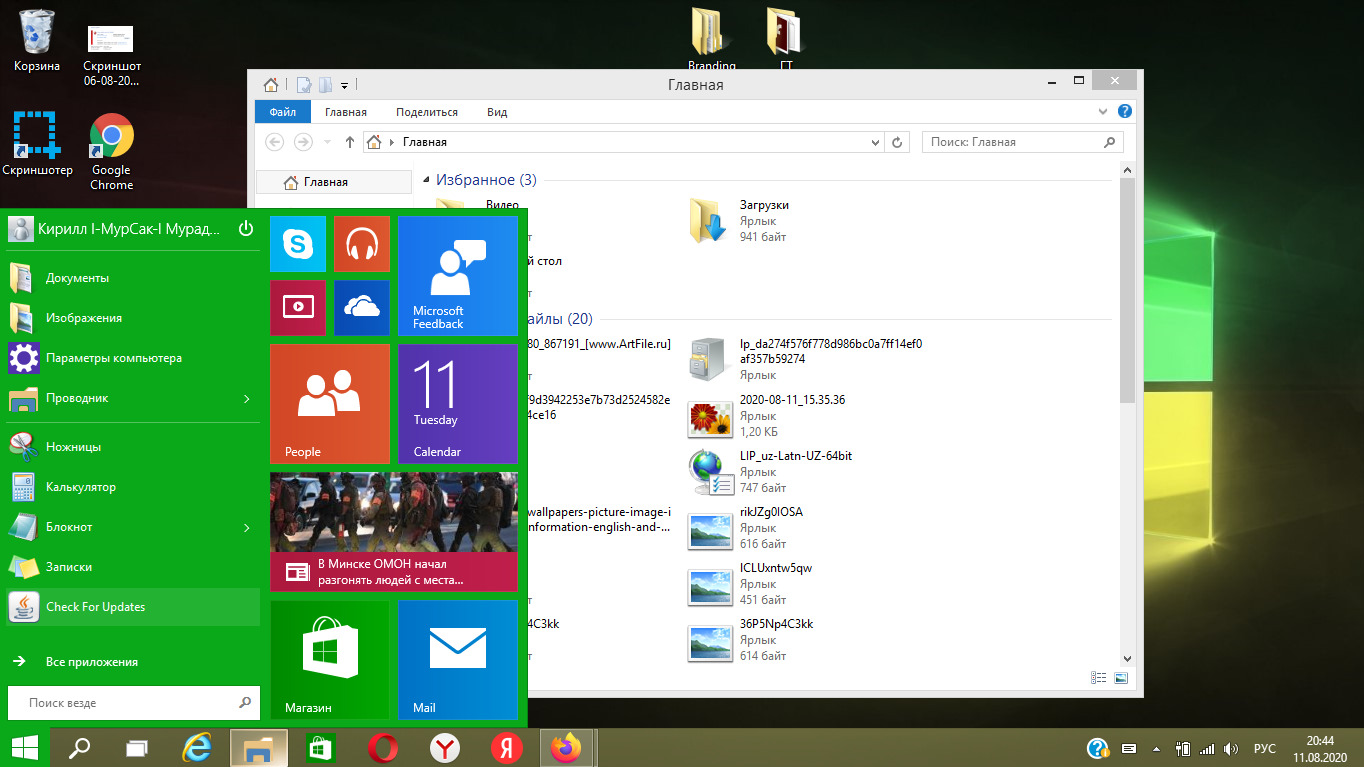Open the Music headphones tile
Screen dimensions: 1364x767
(x=361, y=244)
